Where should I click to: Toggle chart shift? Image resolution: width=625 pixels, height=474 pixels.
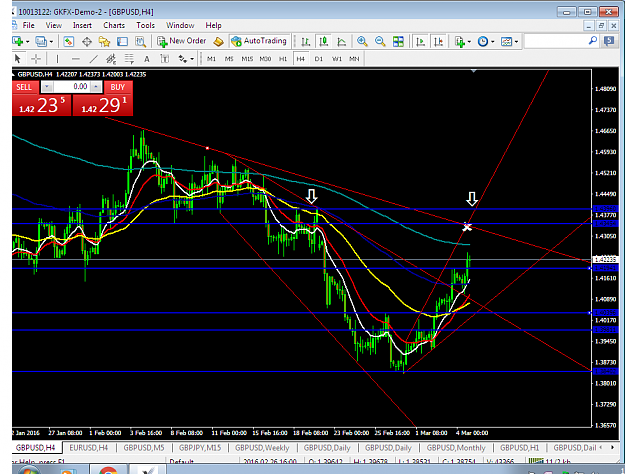pos(438,41)
